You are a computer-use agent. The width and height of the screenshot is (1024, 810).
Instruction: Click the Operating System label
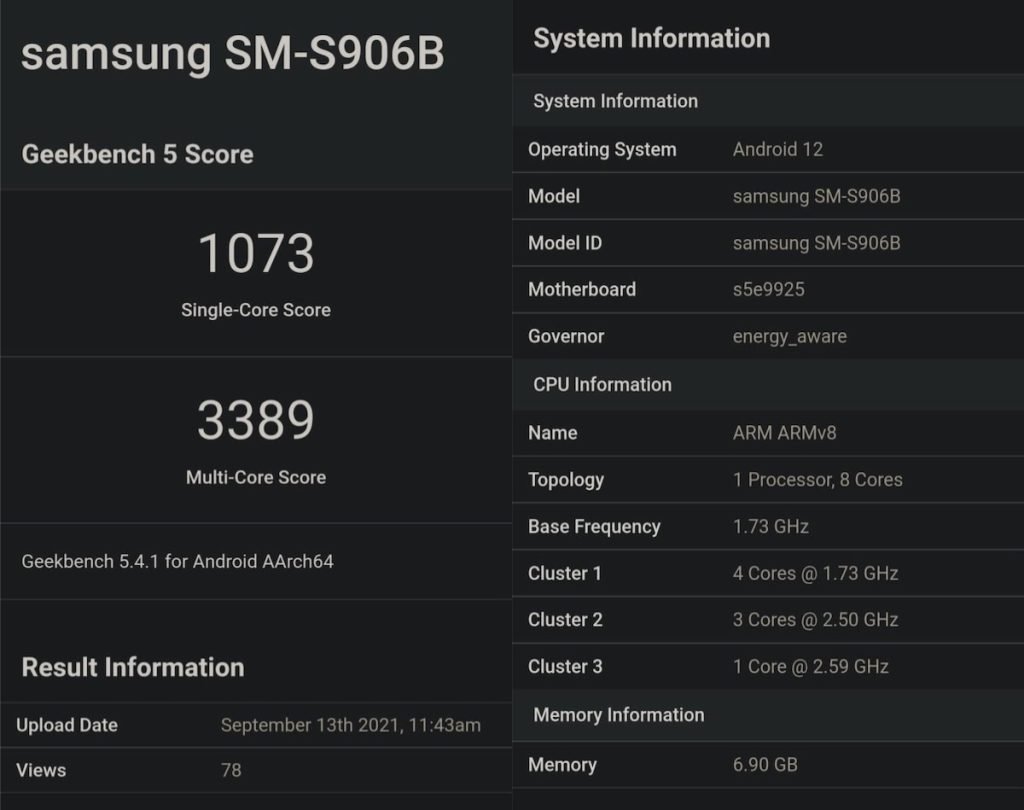click(602, 150)
